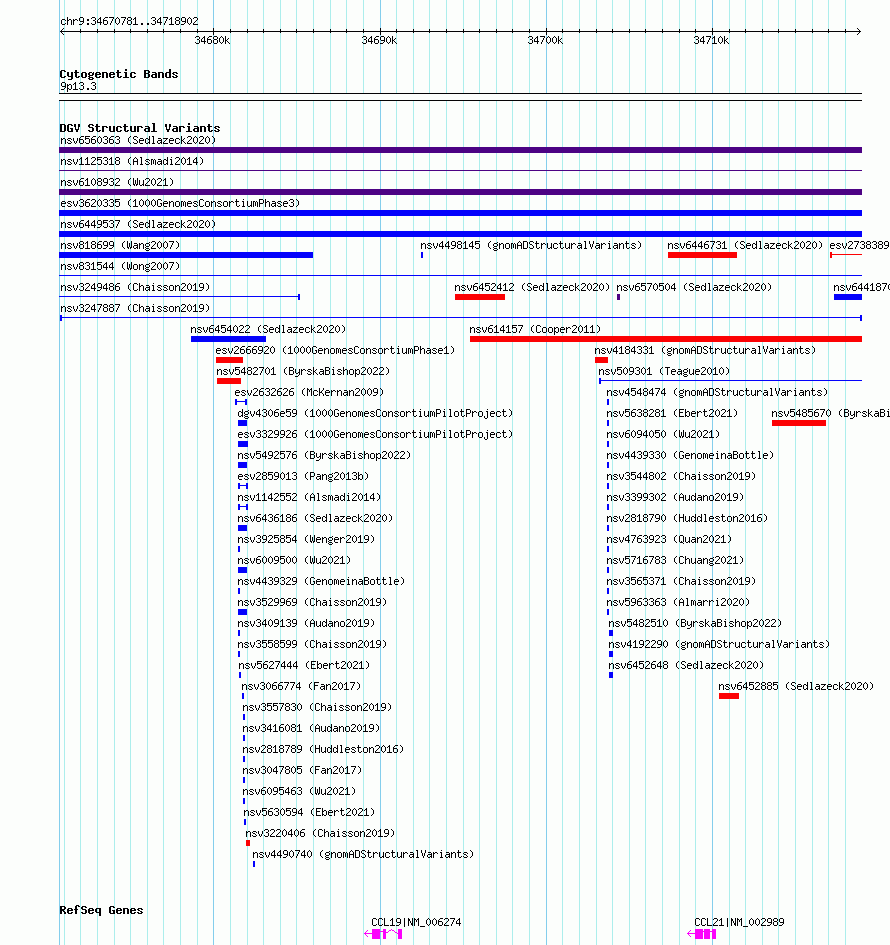
Task: Open nsv3416081 (Audano2019) variant
Action: (x=311, y=729)
